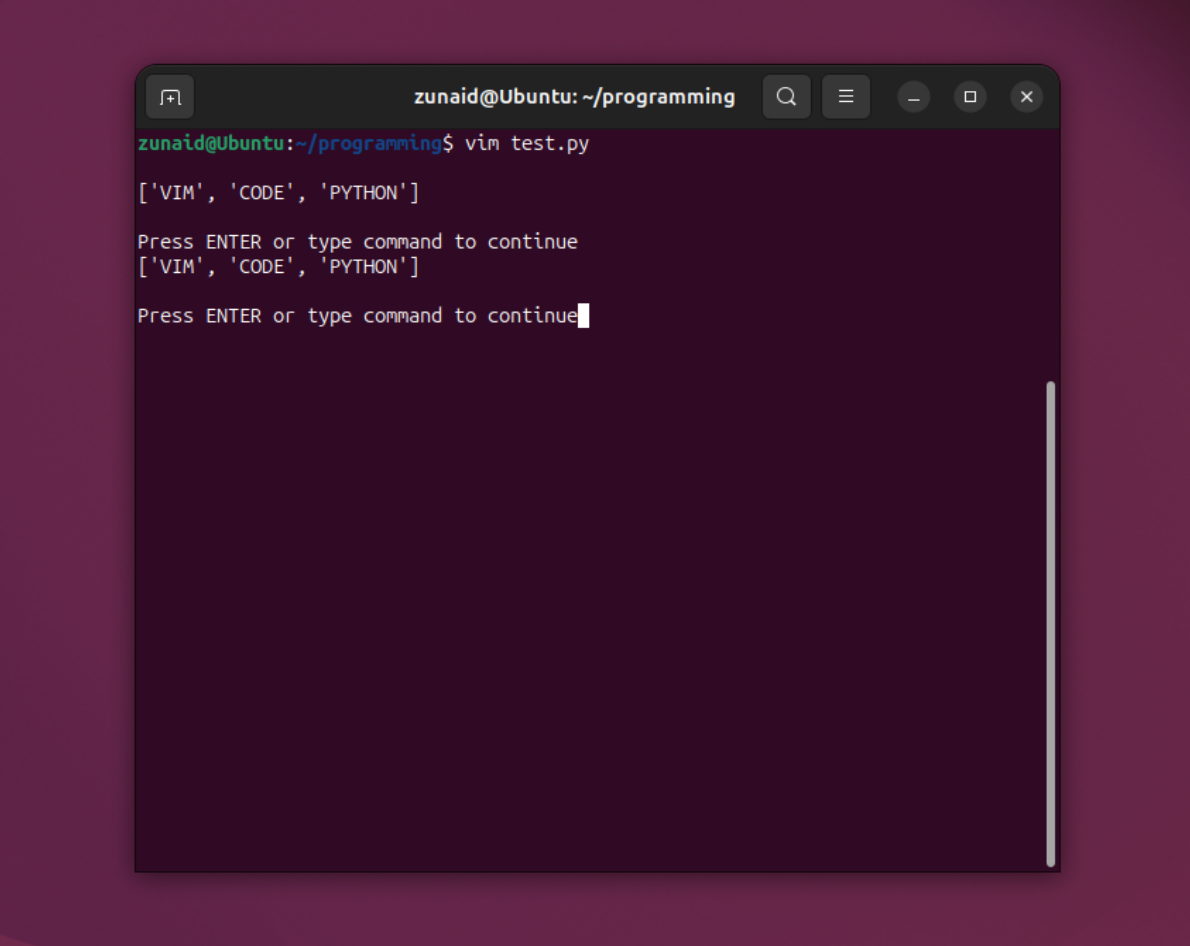Close the terminal window
Viewport: 1190px width, 946px height.
1027,97
